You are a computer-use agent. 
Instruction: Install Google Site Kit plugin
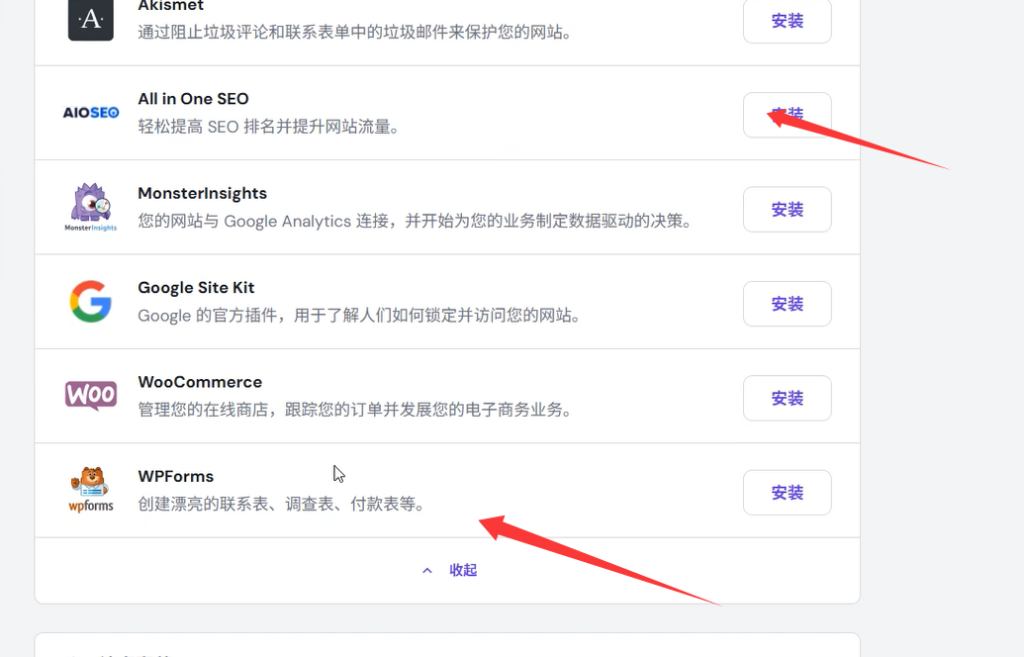pyautogui.click(x=787, y=304)
